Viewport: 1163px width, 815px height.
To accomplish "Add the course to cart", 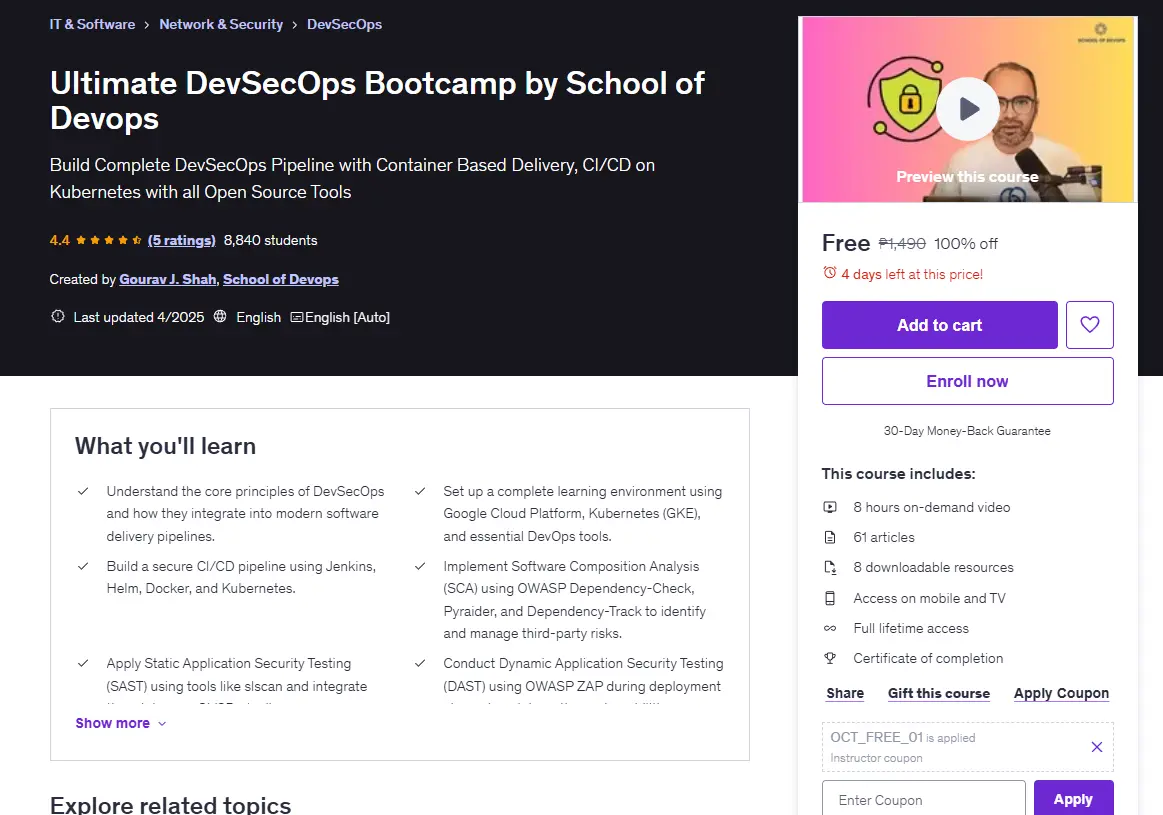I will click(939, 325).
